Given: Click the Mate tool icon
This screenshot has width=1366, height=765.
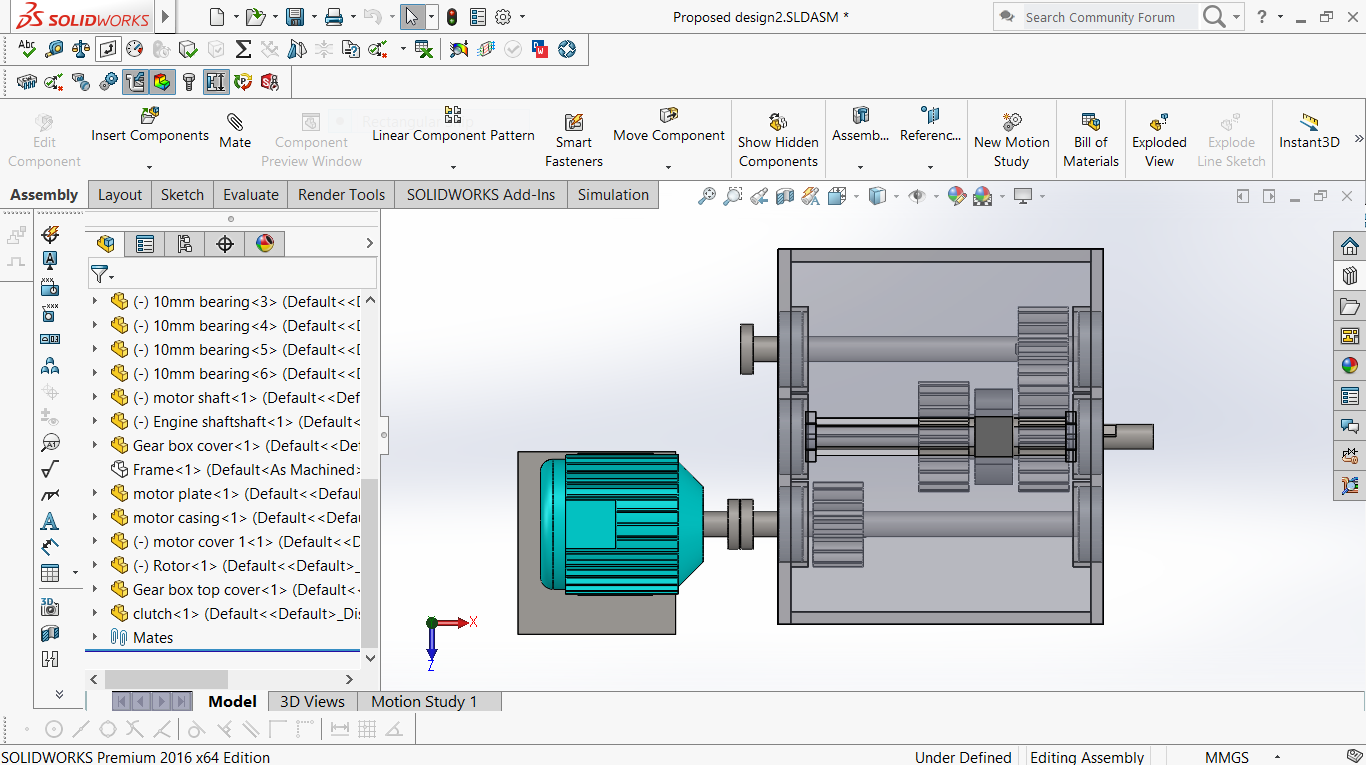Looking at the screenshot, I should (235, 122).
